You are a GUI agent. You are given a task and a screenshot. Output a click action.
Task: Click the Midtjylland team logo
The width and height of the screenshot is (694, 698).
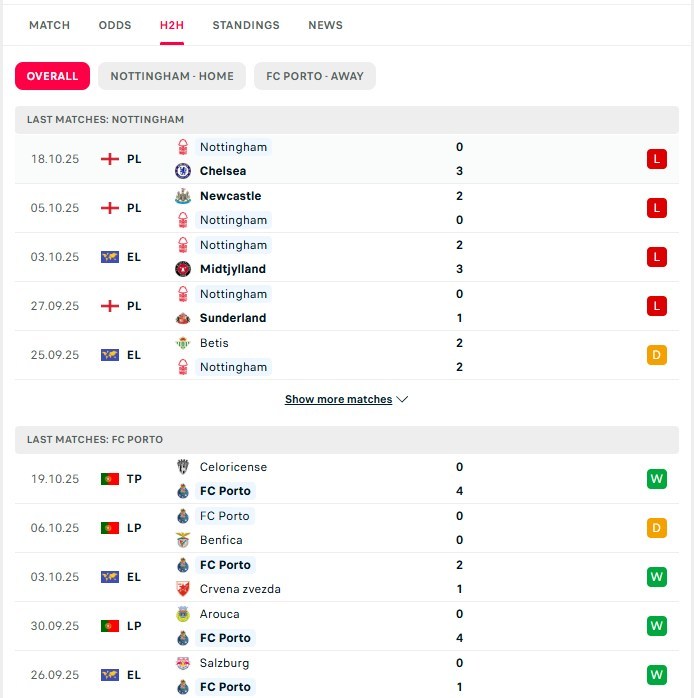tap(183, 269)
